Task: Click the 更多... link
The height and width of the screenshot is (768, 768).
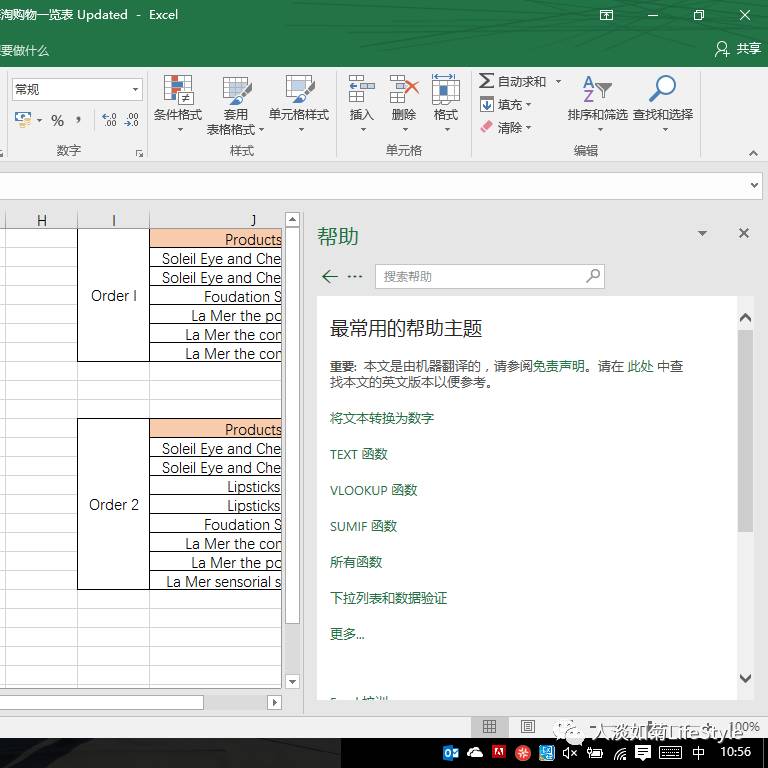Action: click(347, 634)
